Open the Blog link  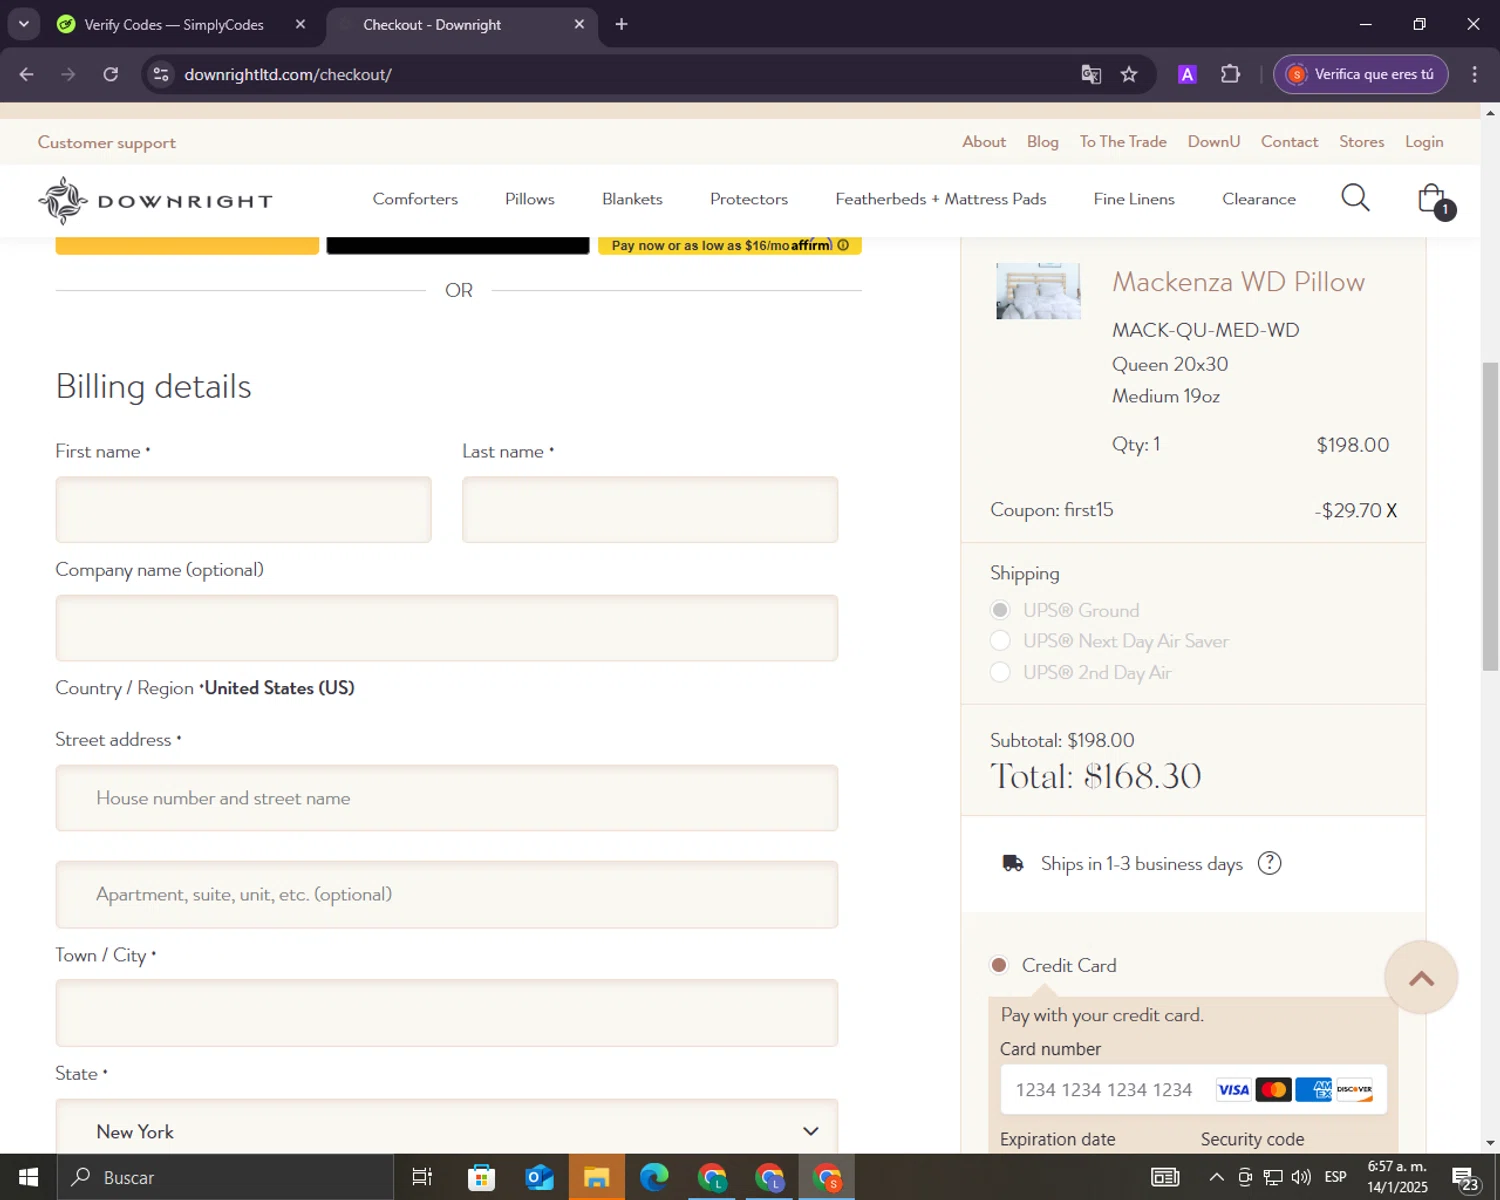tap(1042, 141)
